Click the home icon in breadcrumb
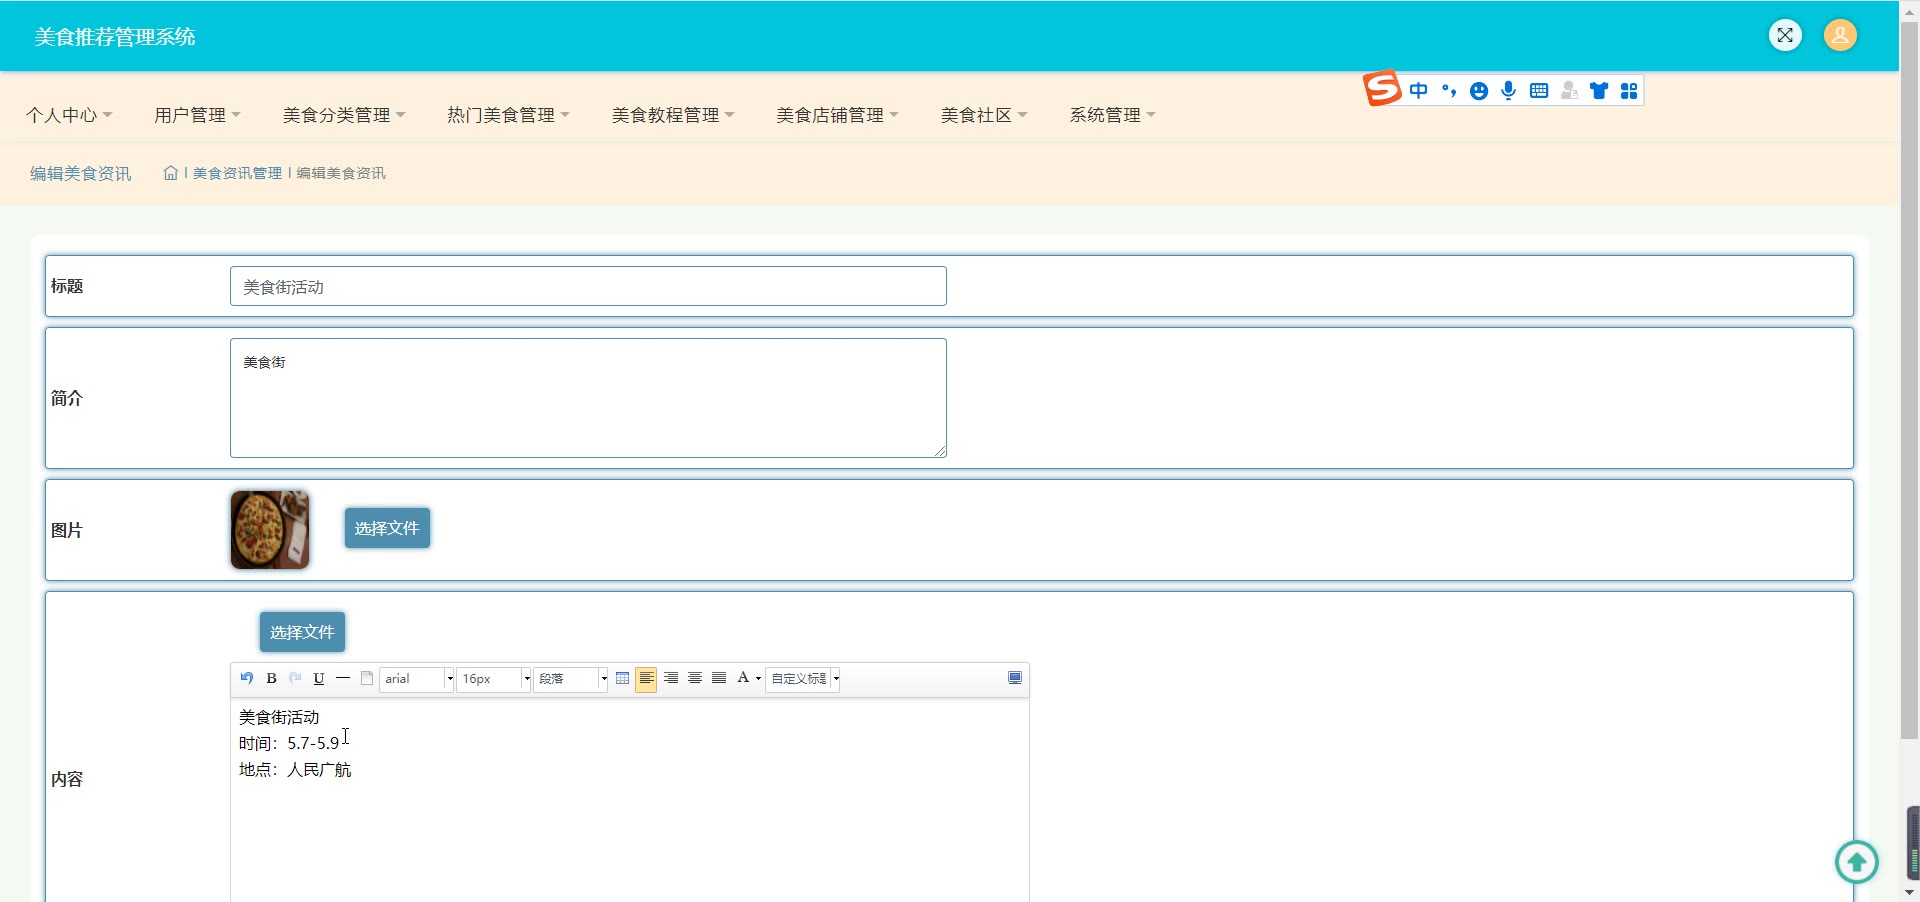This screenshot has height=902, width=1920. coord(171,173)
